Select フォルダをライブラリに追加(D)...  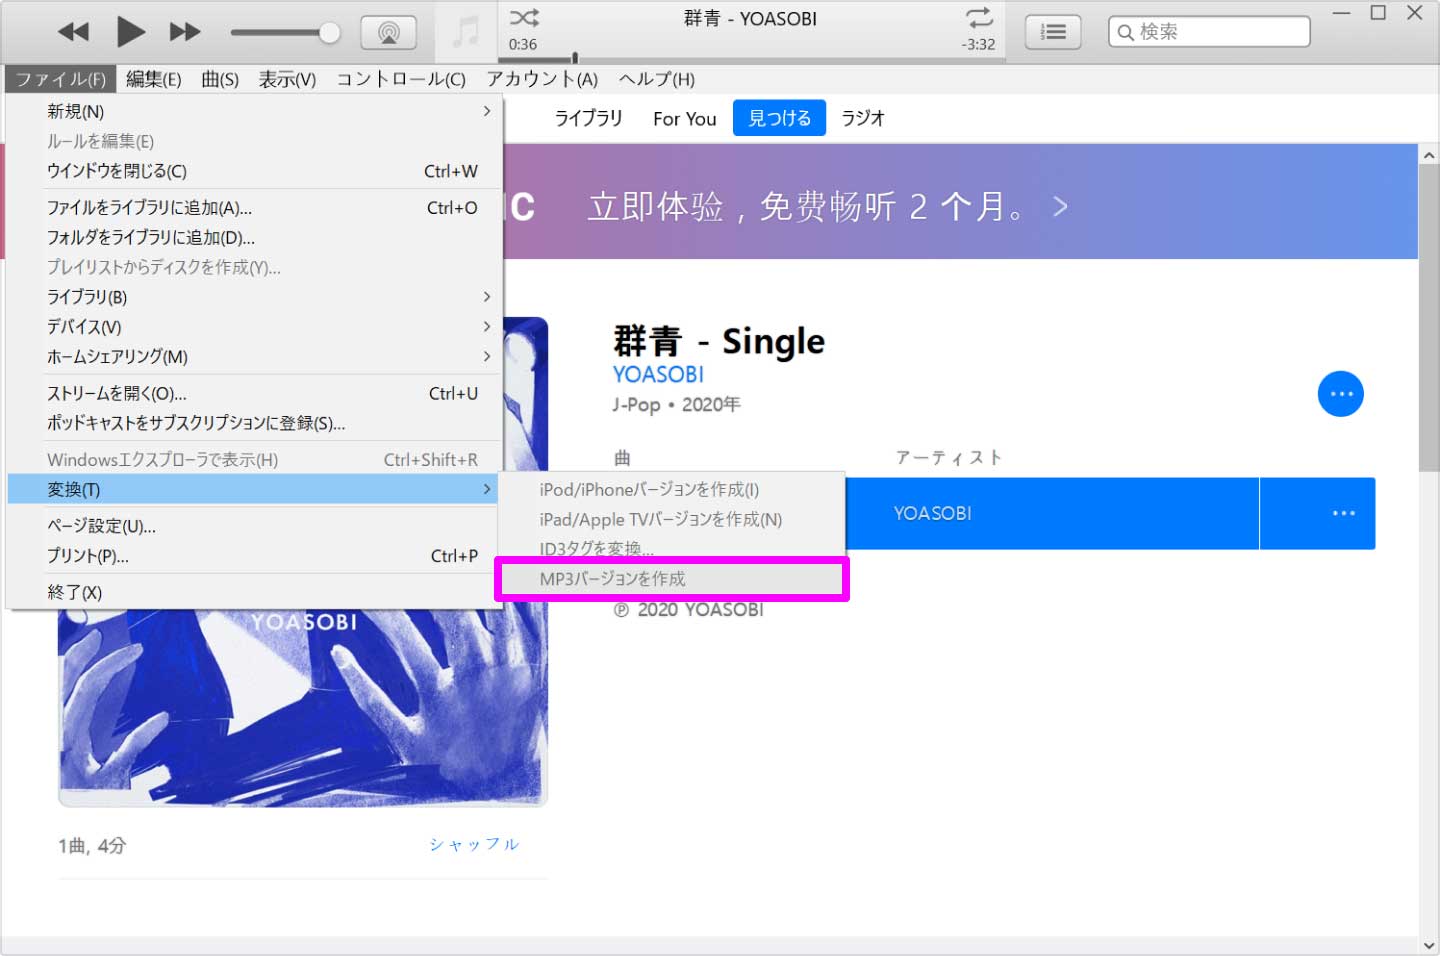[x=254, y=238]
